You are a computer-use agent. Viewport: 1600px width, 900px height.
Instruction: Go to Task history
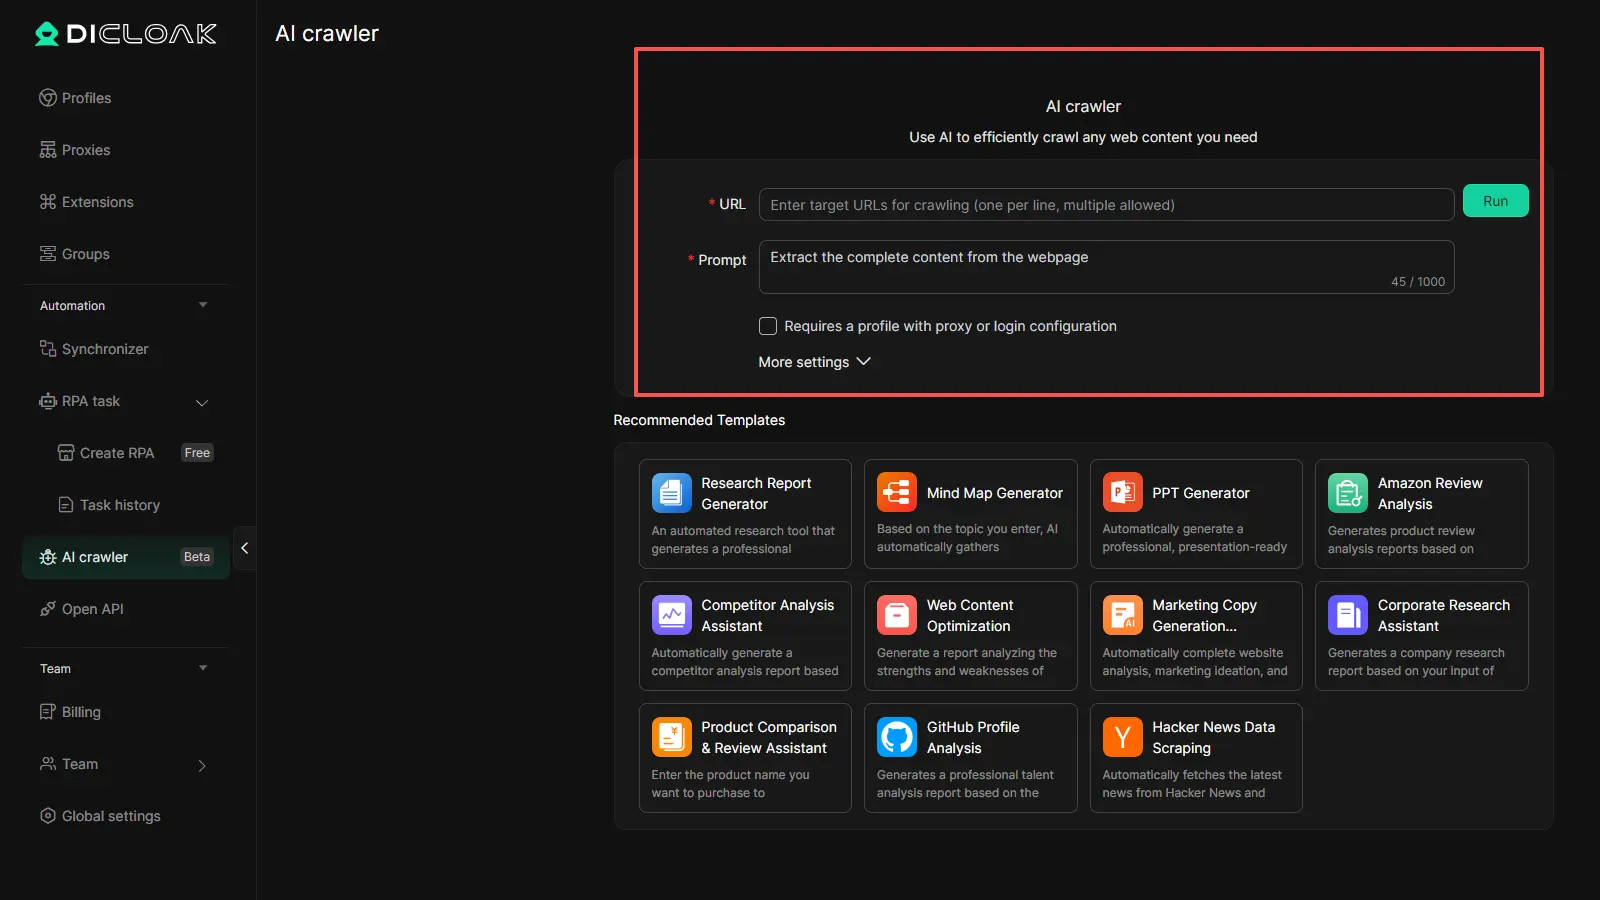[119, 505]
